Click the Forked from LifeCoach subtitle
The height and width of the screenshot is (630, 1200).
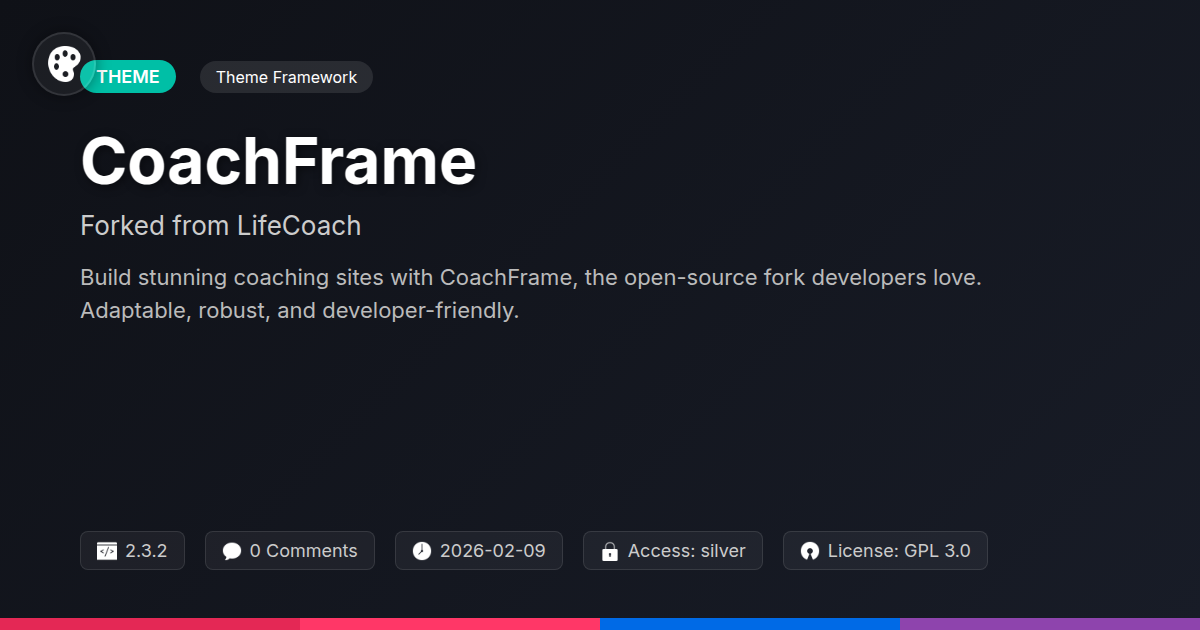220,226
